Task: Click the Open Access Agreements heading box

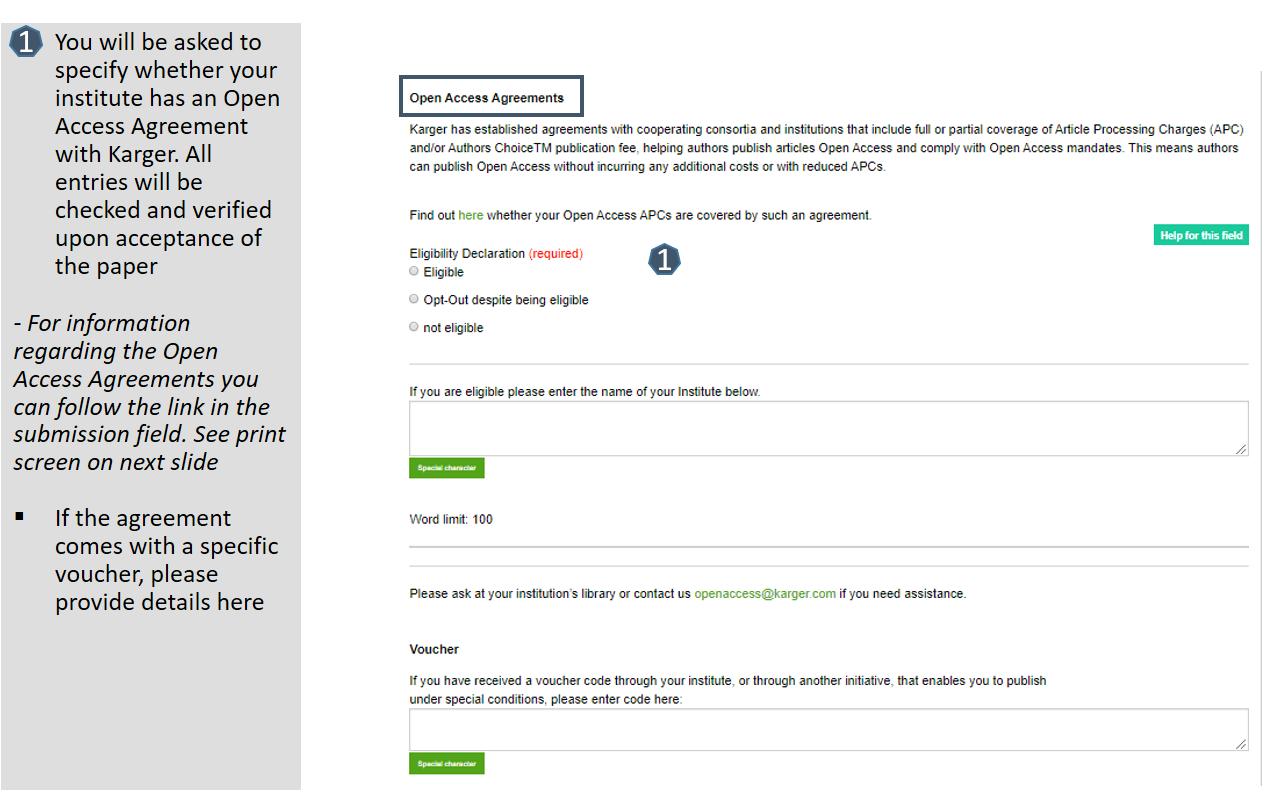Action: click(x=491, y=97)
